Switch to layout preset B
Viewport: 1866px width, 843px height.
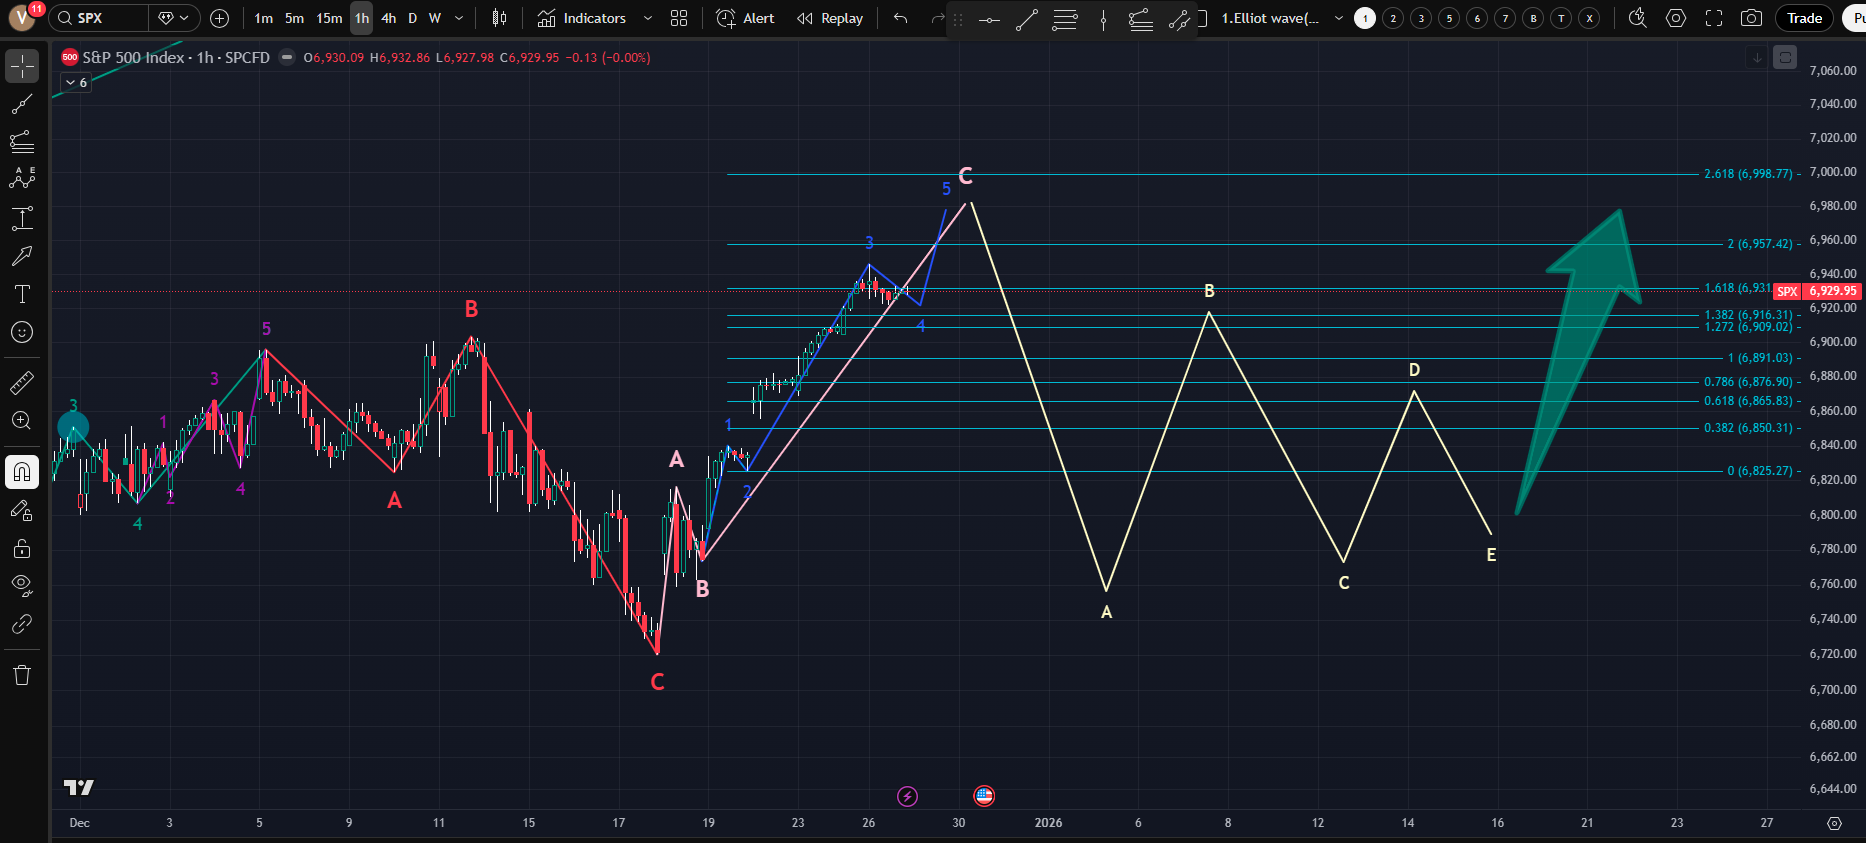(1533, 18)
